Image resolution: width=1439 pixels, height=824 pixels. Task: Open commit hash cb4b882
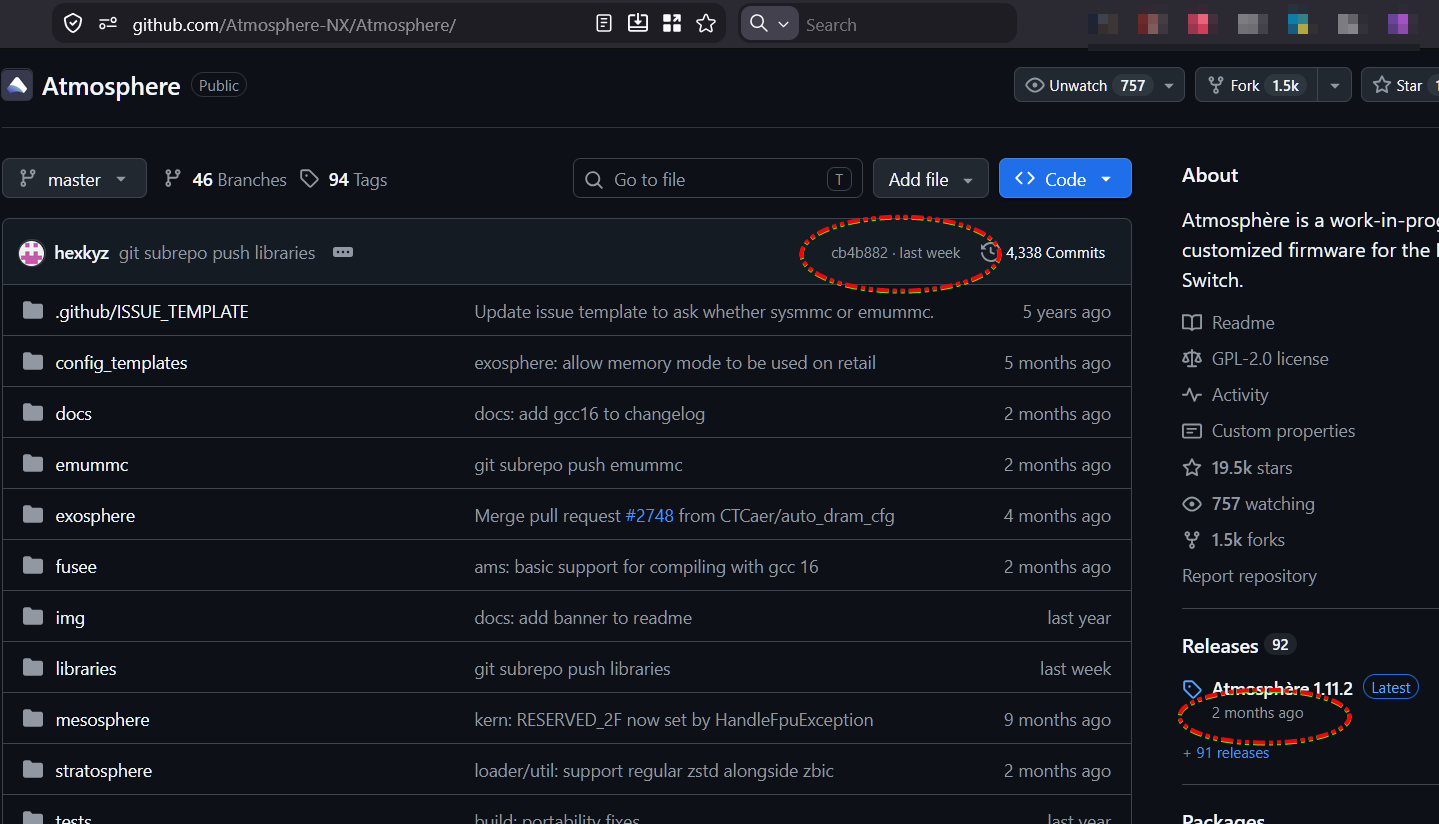(859, 253)
